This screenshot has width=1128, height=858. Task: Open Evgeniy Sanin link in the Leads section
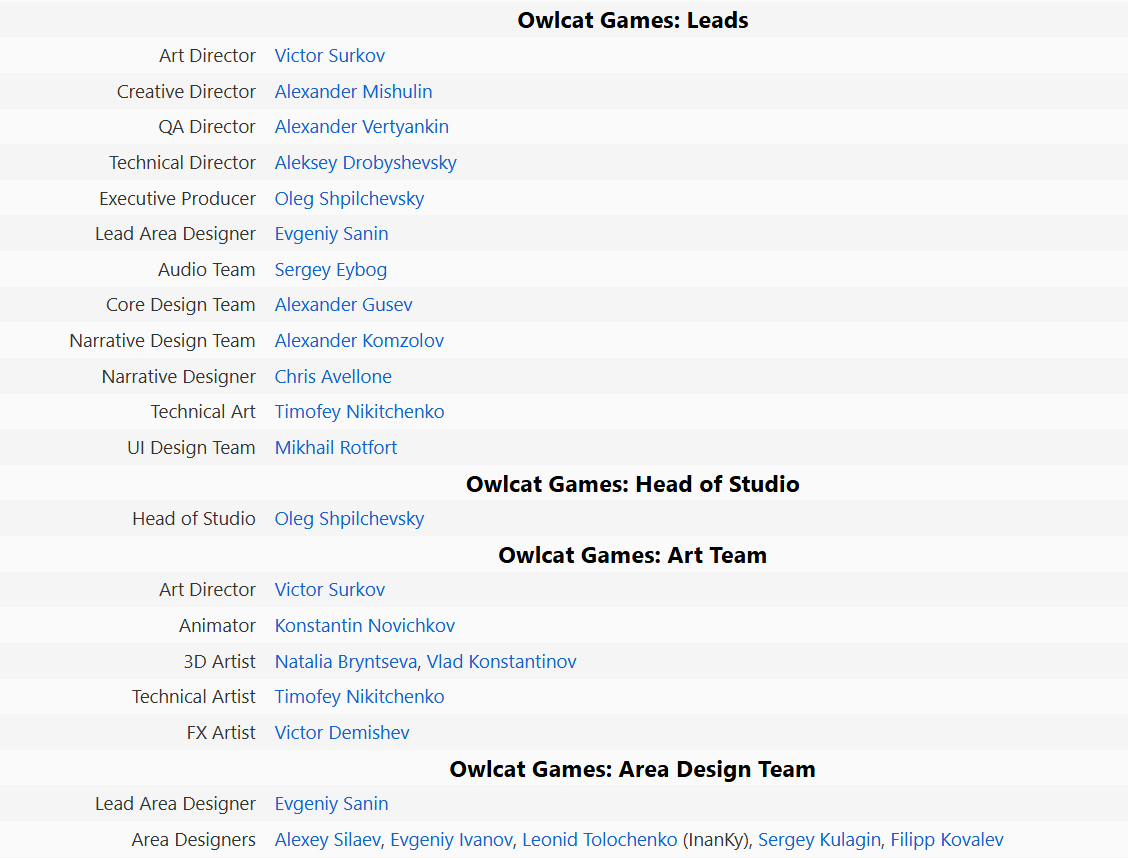pos(332,234)
